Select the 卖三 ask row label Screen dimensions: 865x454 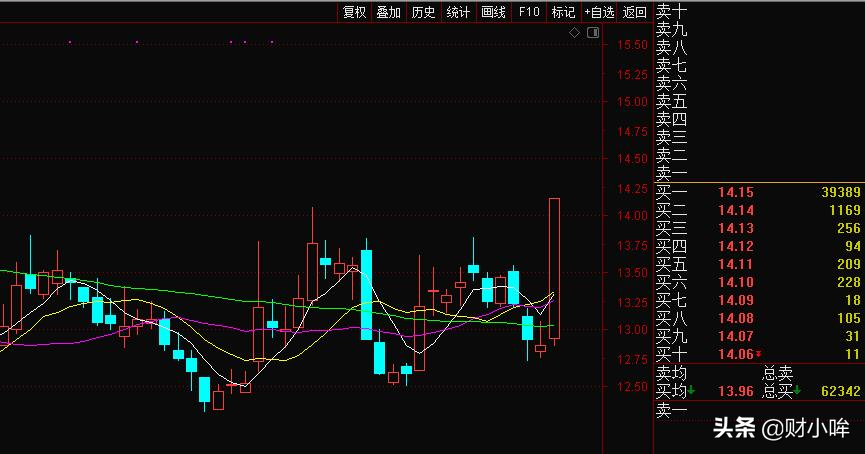click(x=671, y=138)
